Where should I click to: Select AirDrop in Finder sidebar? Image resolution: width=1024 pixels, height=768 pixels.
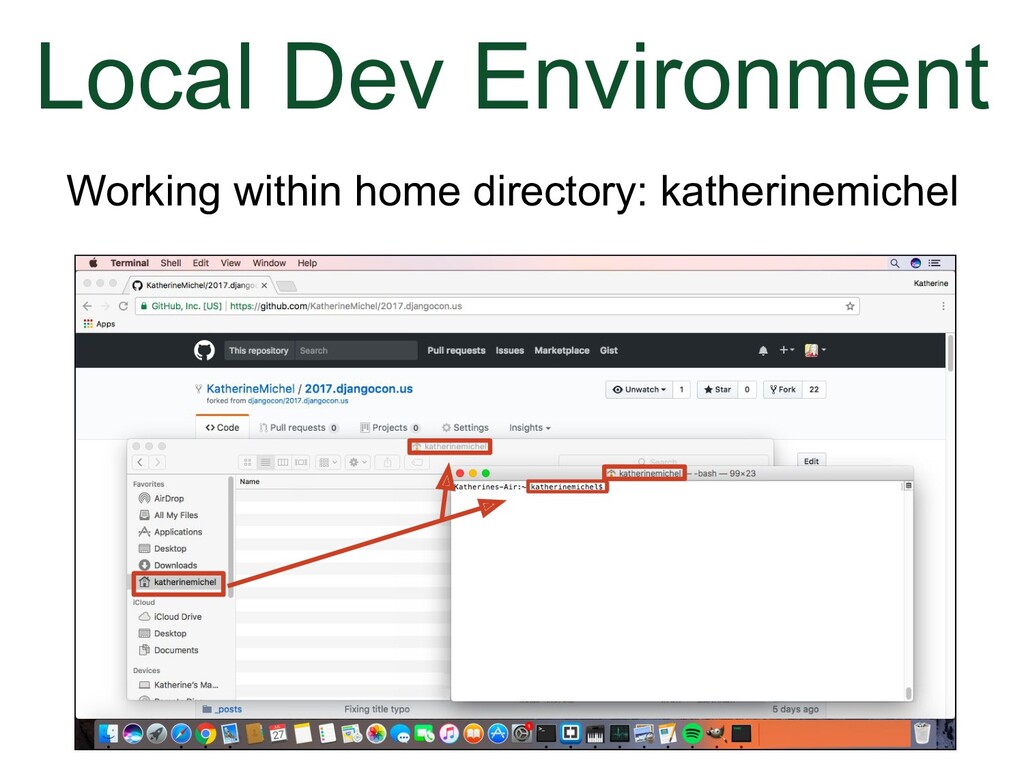point(168,498)
